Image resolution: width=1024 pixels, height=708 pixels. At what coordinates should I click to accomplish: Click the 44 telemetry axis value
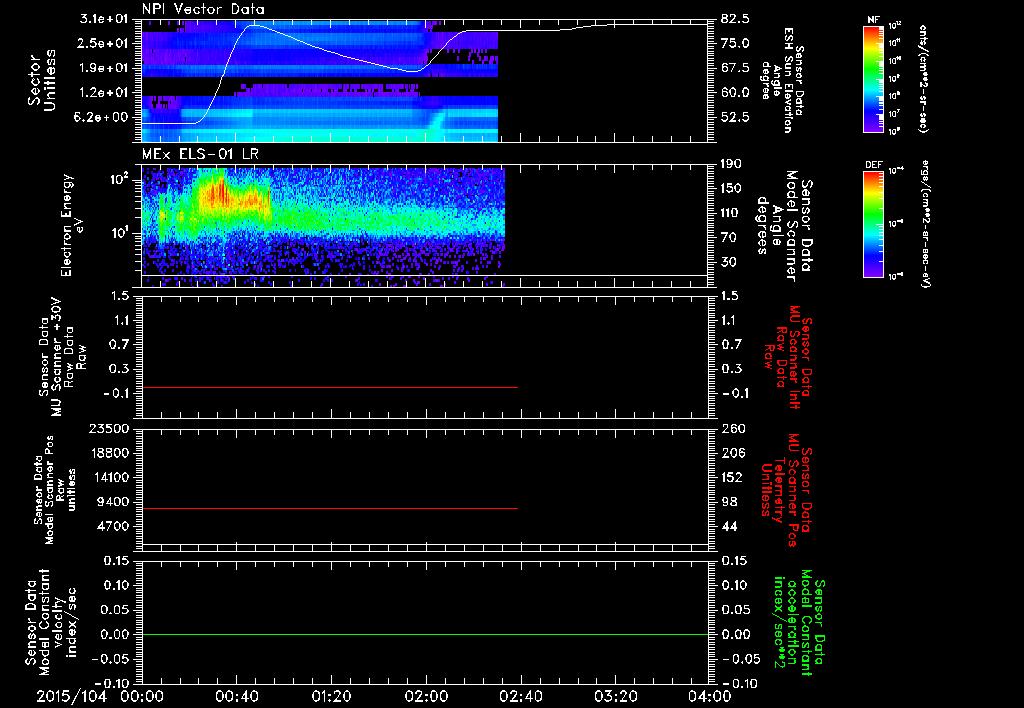(729, 526)
